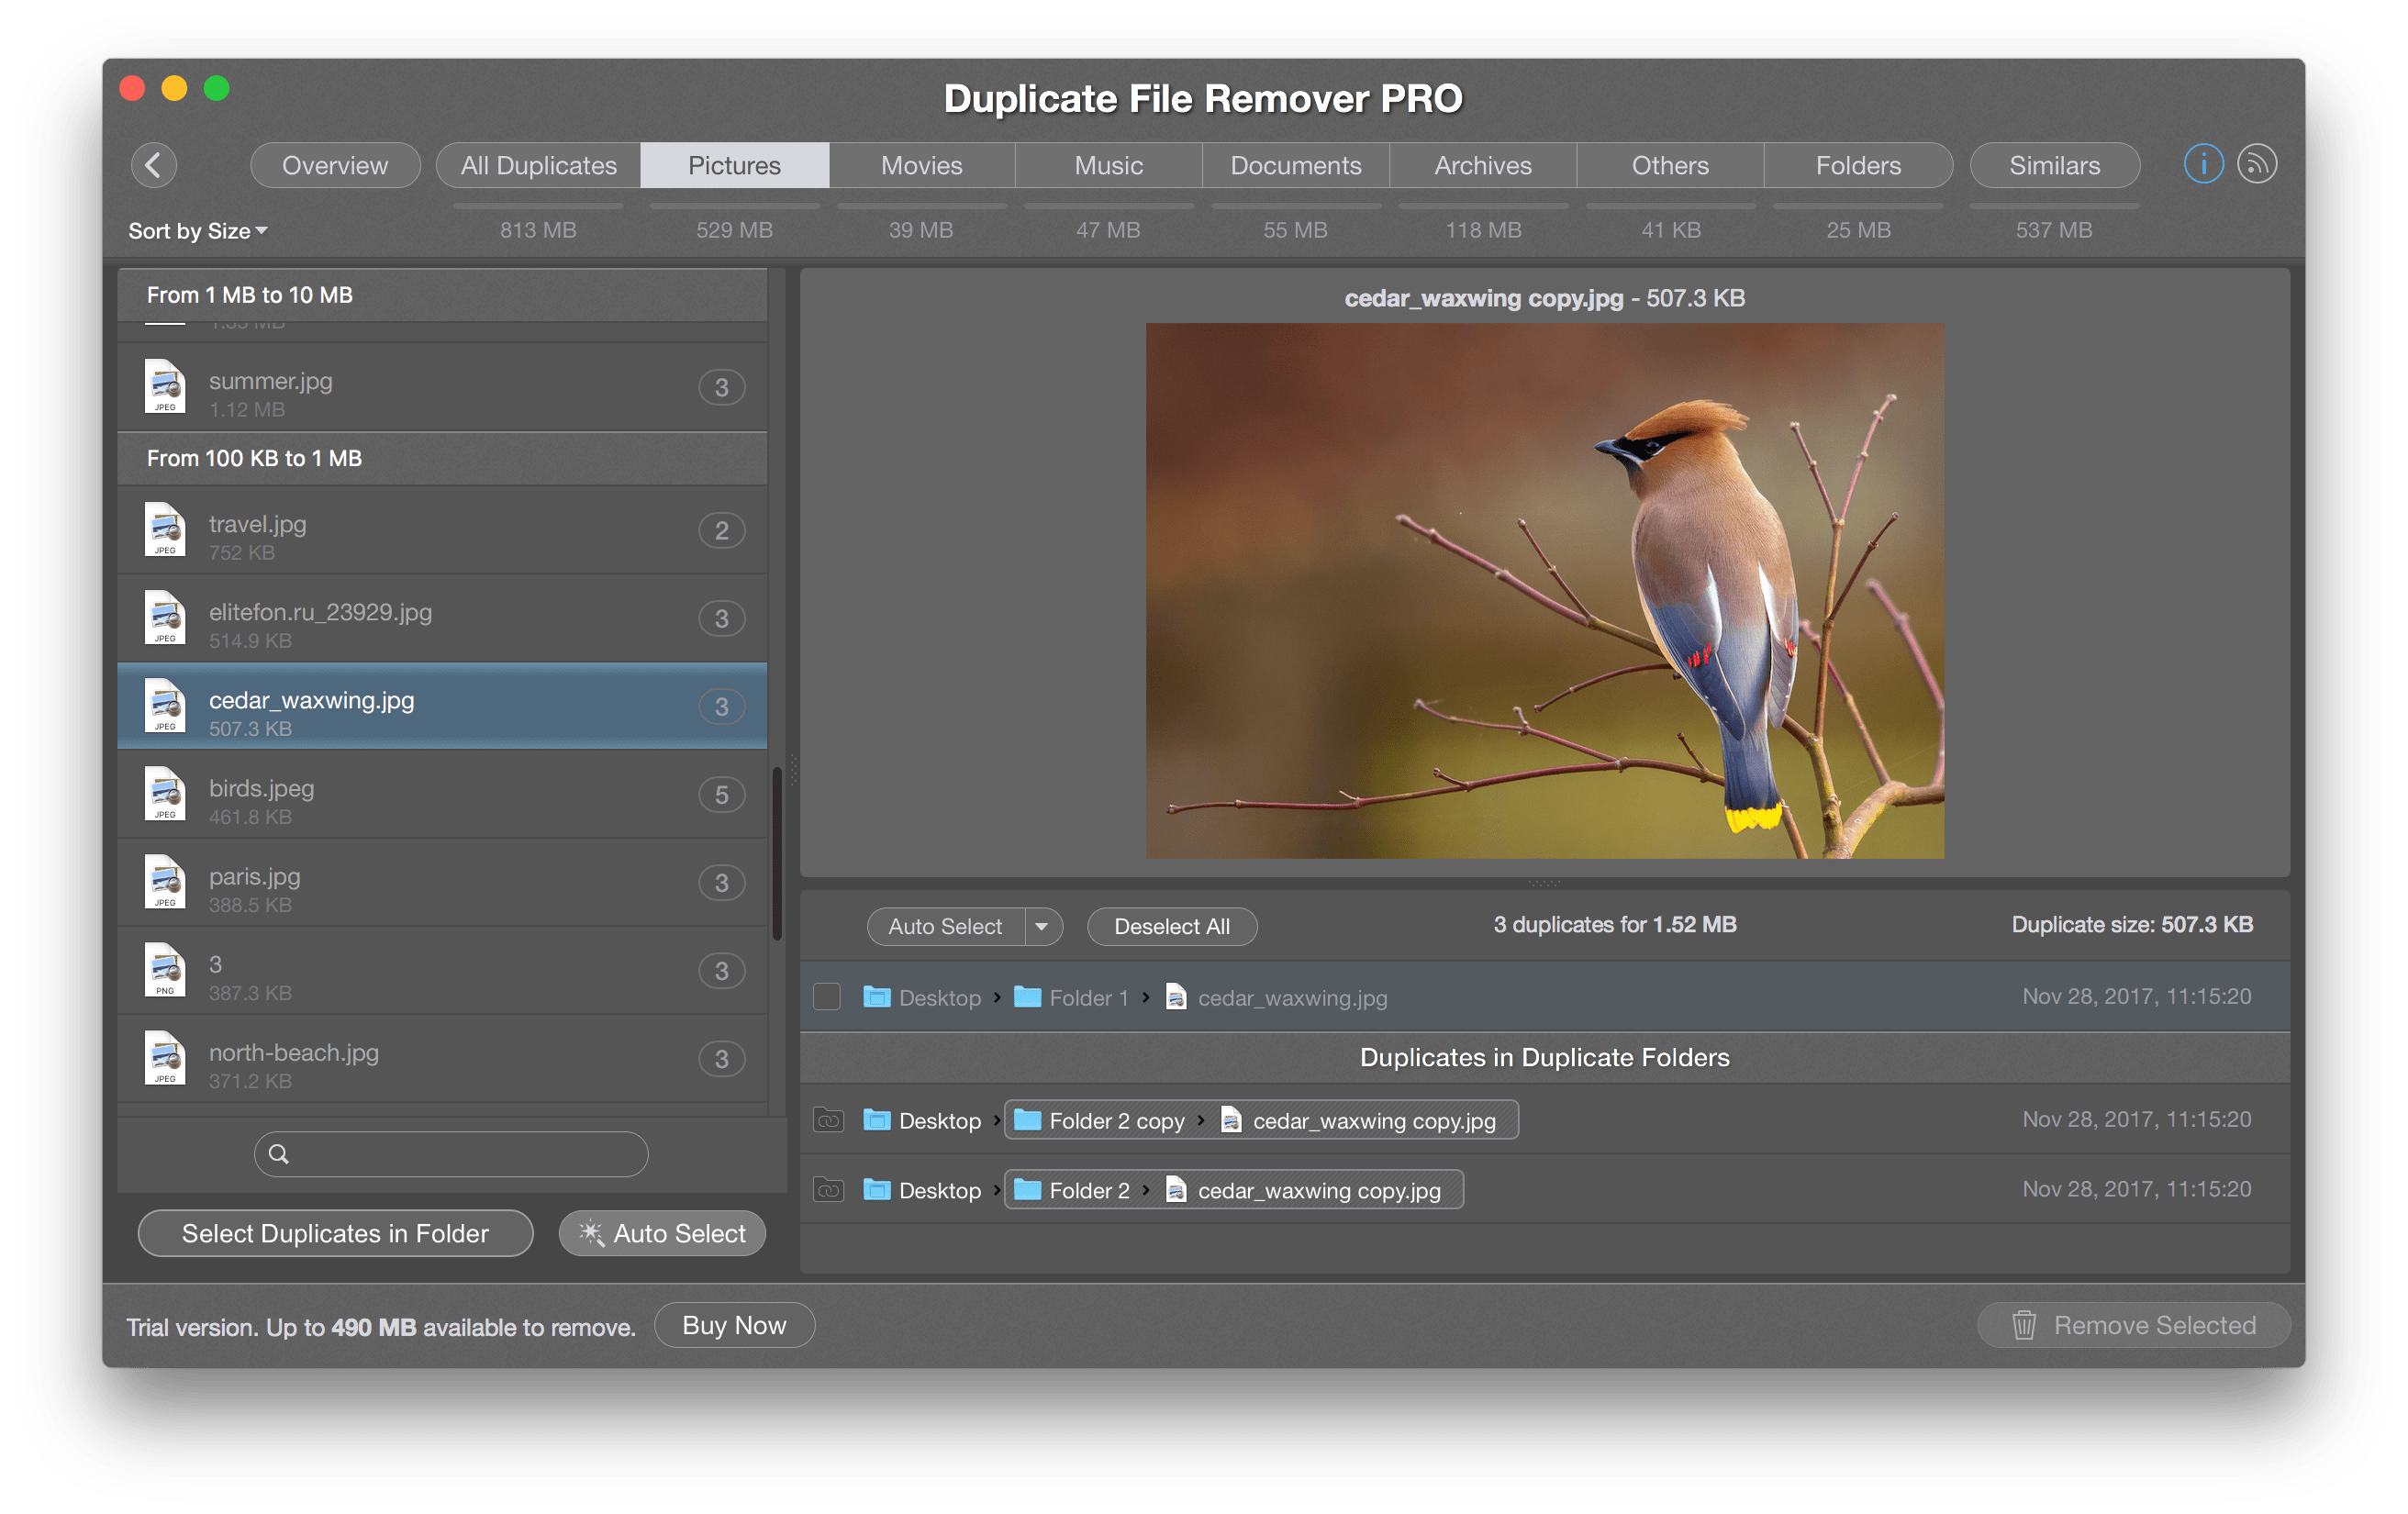This screenshot has height=1514, width=2408.
Task: Open the Auto Select dropdown arrow
Action: tap(1042, 926)
